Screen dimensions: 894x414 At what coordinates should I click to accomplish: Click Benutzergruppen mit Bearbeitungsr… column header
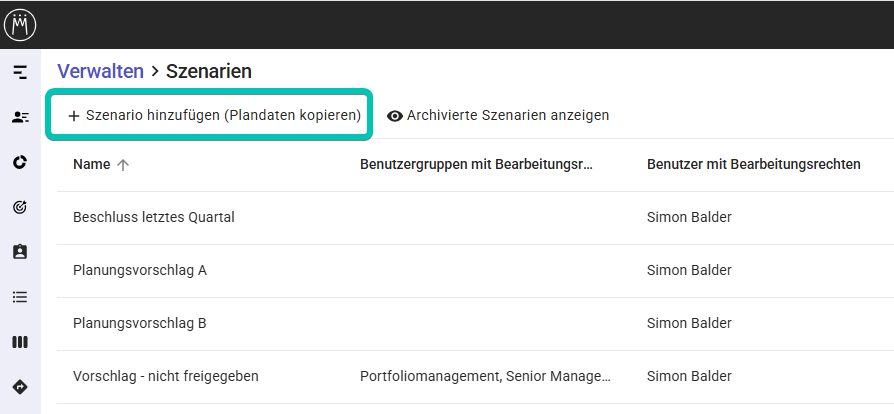click(476, 164)
